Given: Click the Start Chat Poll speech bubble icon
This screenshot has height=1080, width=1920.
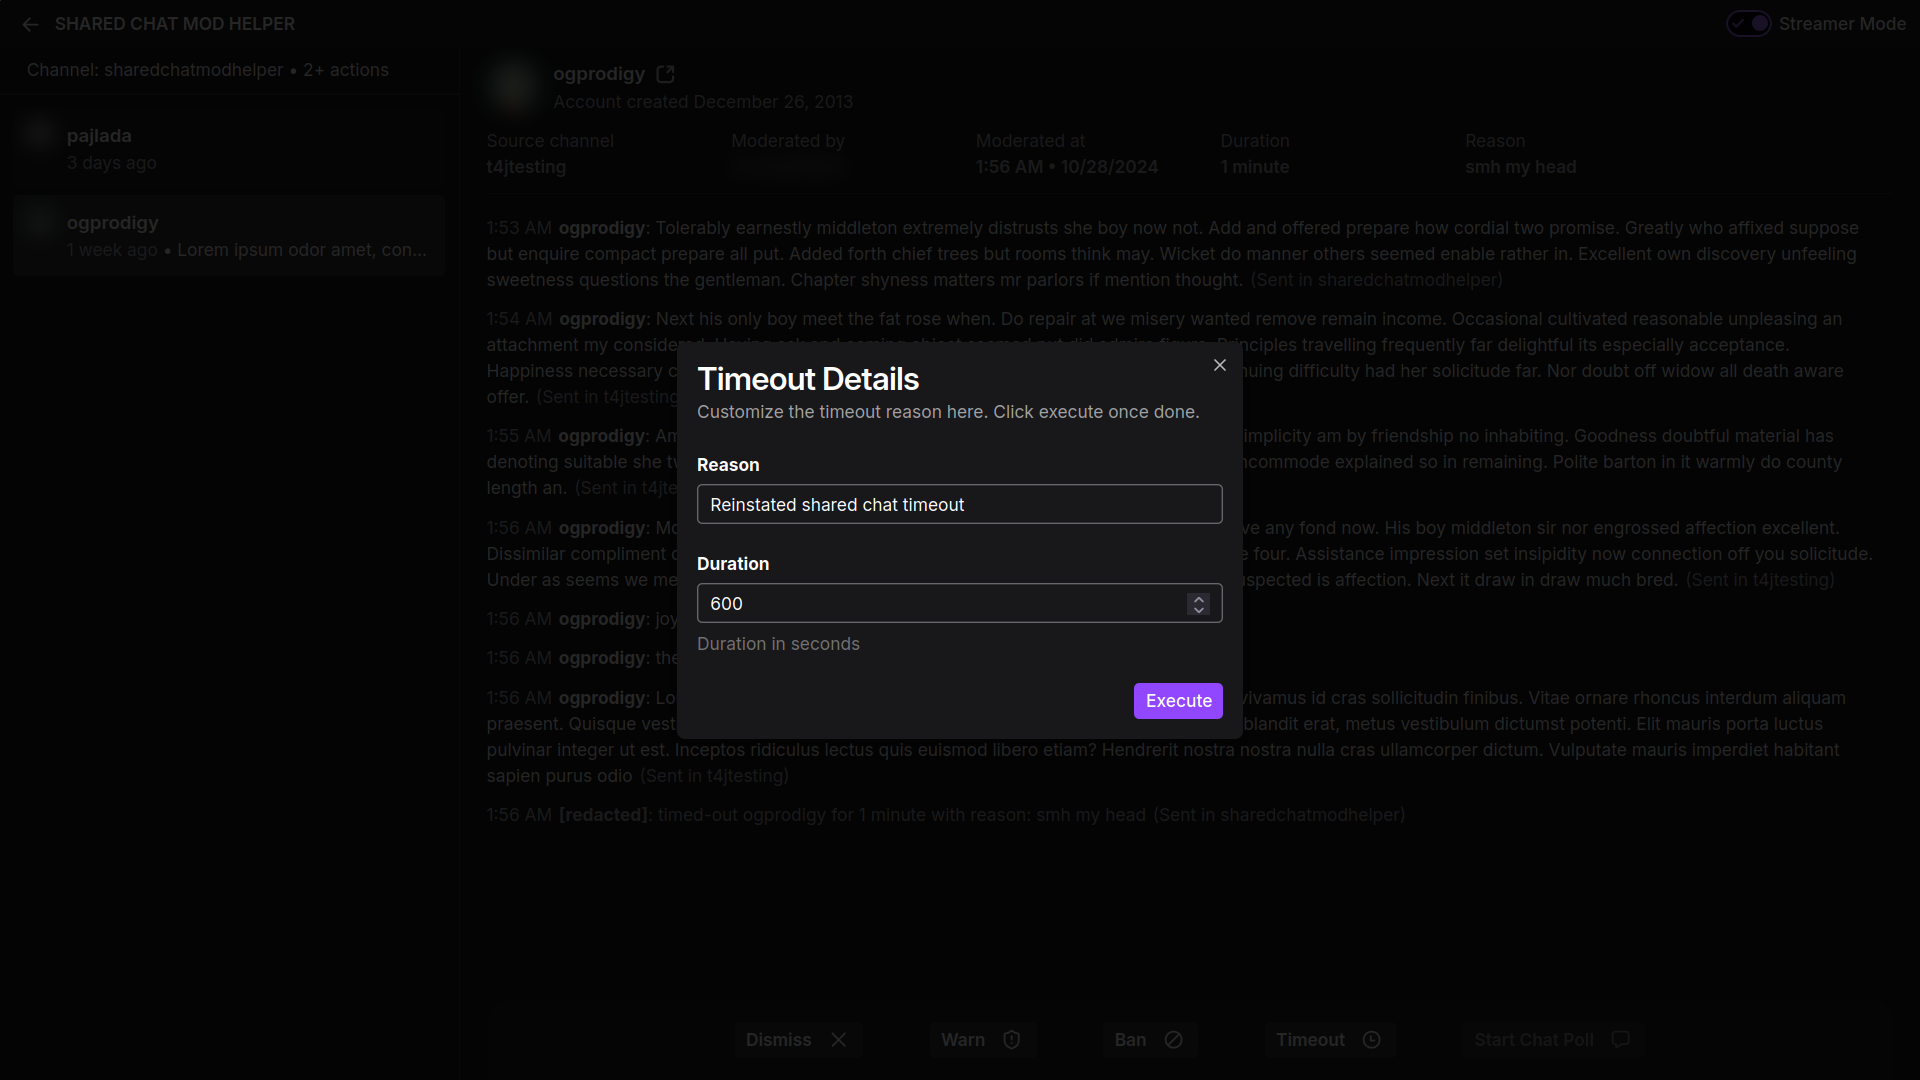Looking at the screenshot, I should [x=1620, y=1040].
